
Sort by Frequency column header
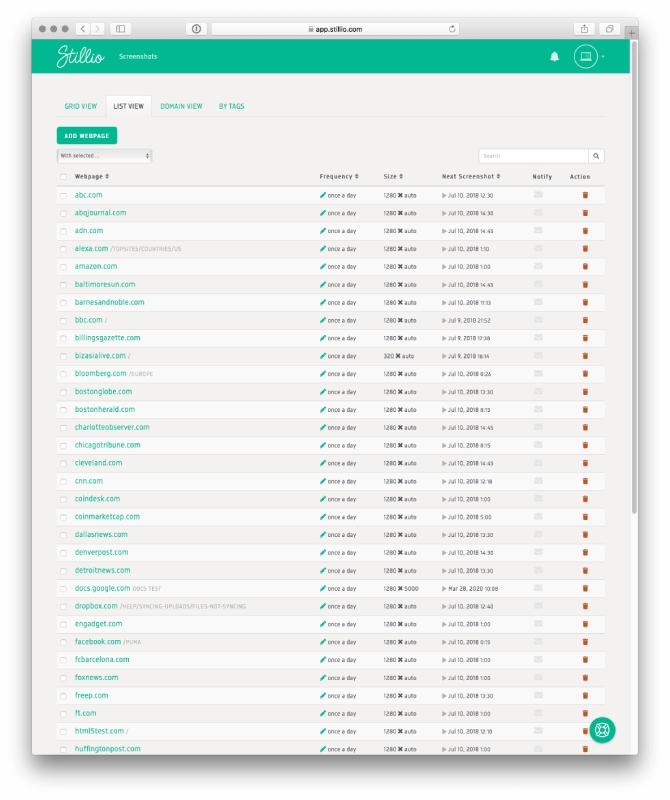pyautogui.click(x=339, y=177)
